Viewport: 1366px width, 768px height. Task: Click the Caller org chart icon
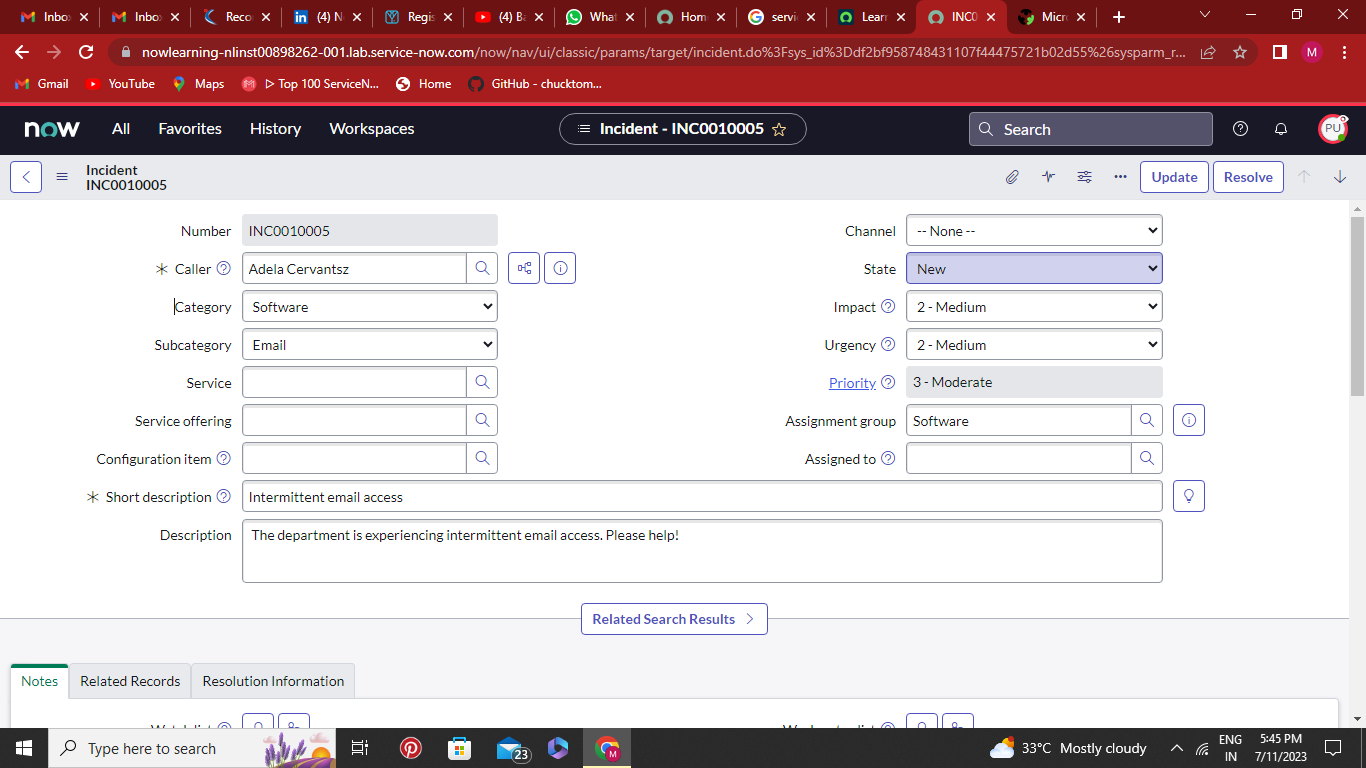pyautogui.click(x=523, y=268)
